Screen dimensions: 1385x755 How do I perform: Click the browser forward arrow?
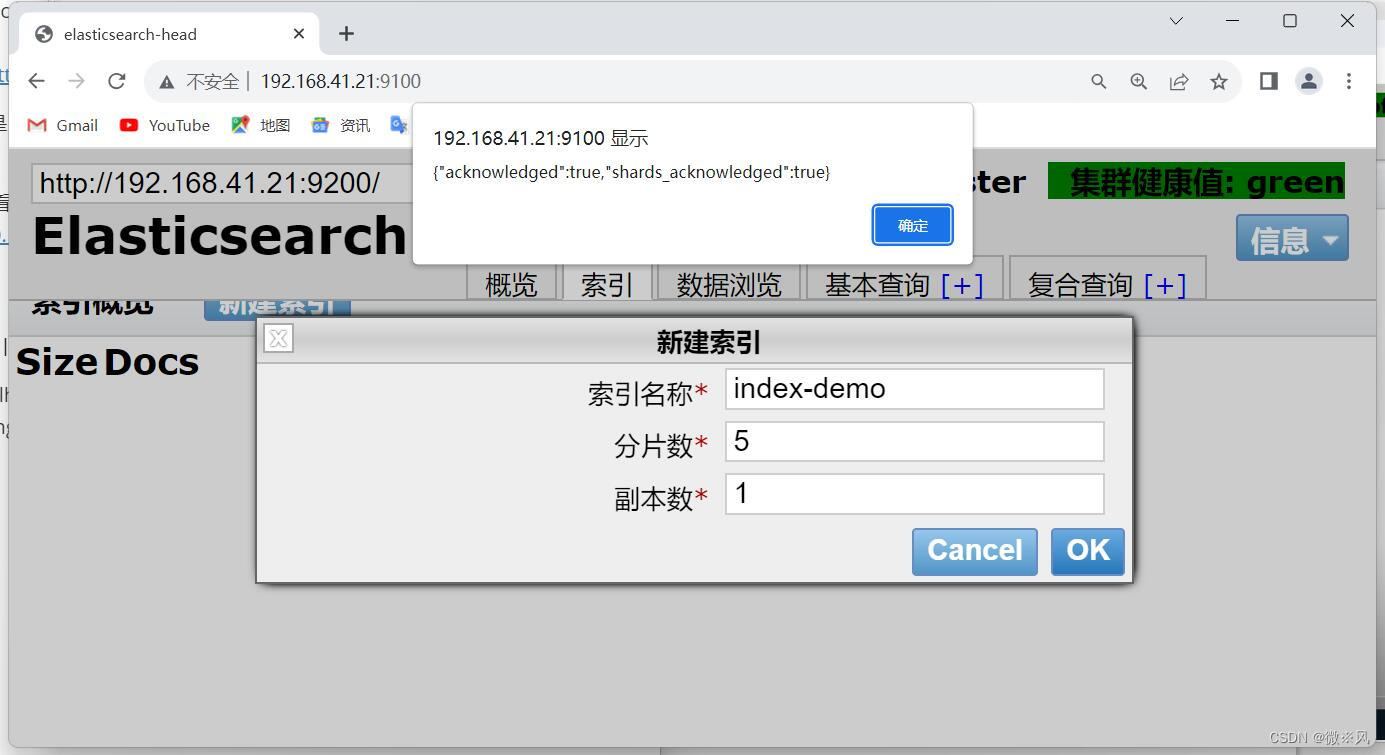point(77,81)
